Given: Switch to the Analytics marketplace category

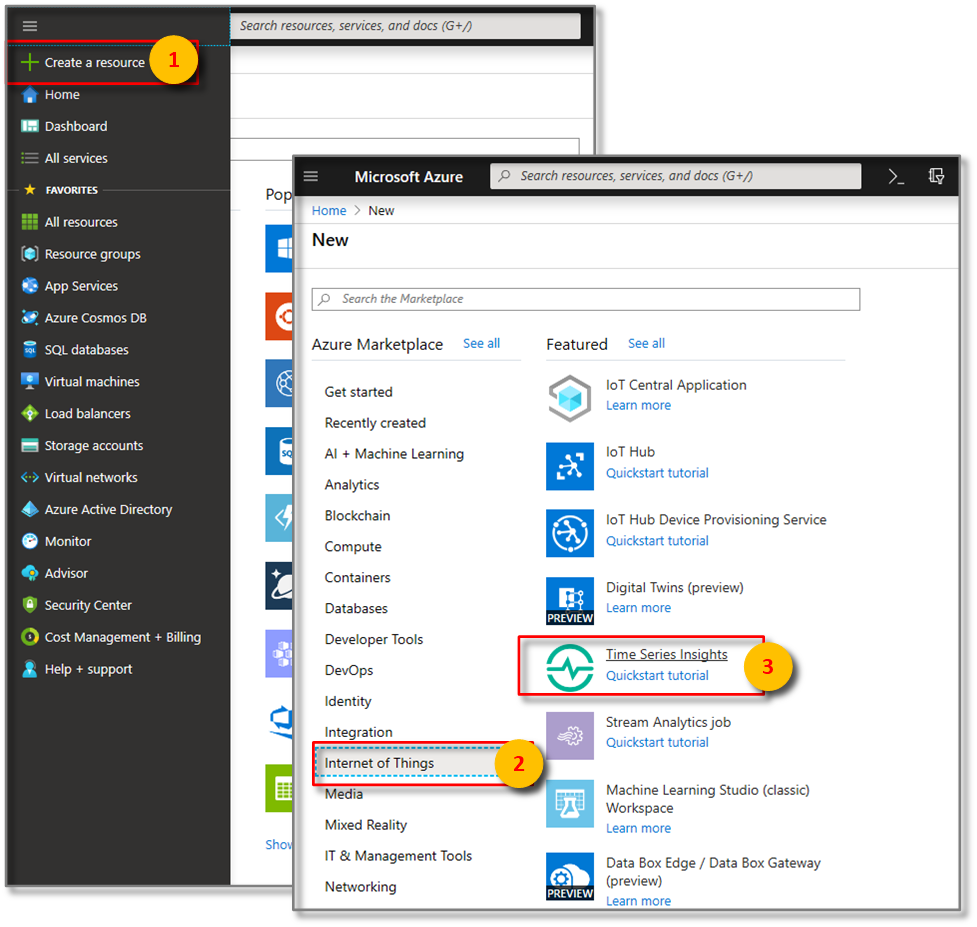Looking at the screenshot, I should click(354, 484).
